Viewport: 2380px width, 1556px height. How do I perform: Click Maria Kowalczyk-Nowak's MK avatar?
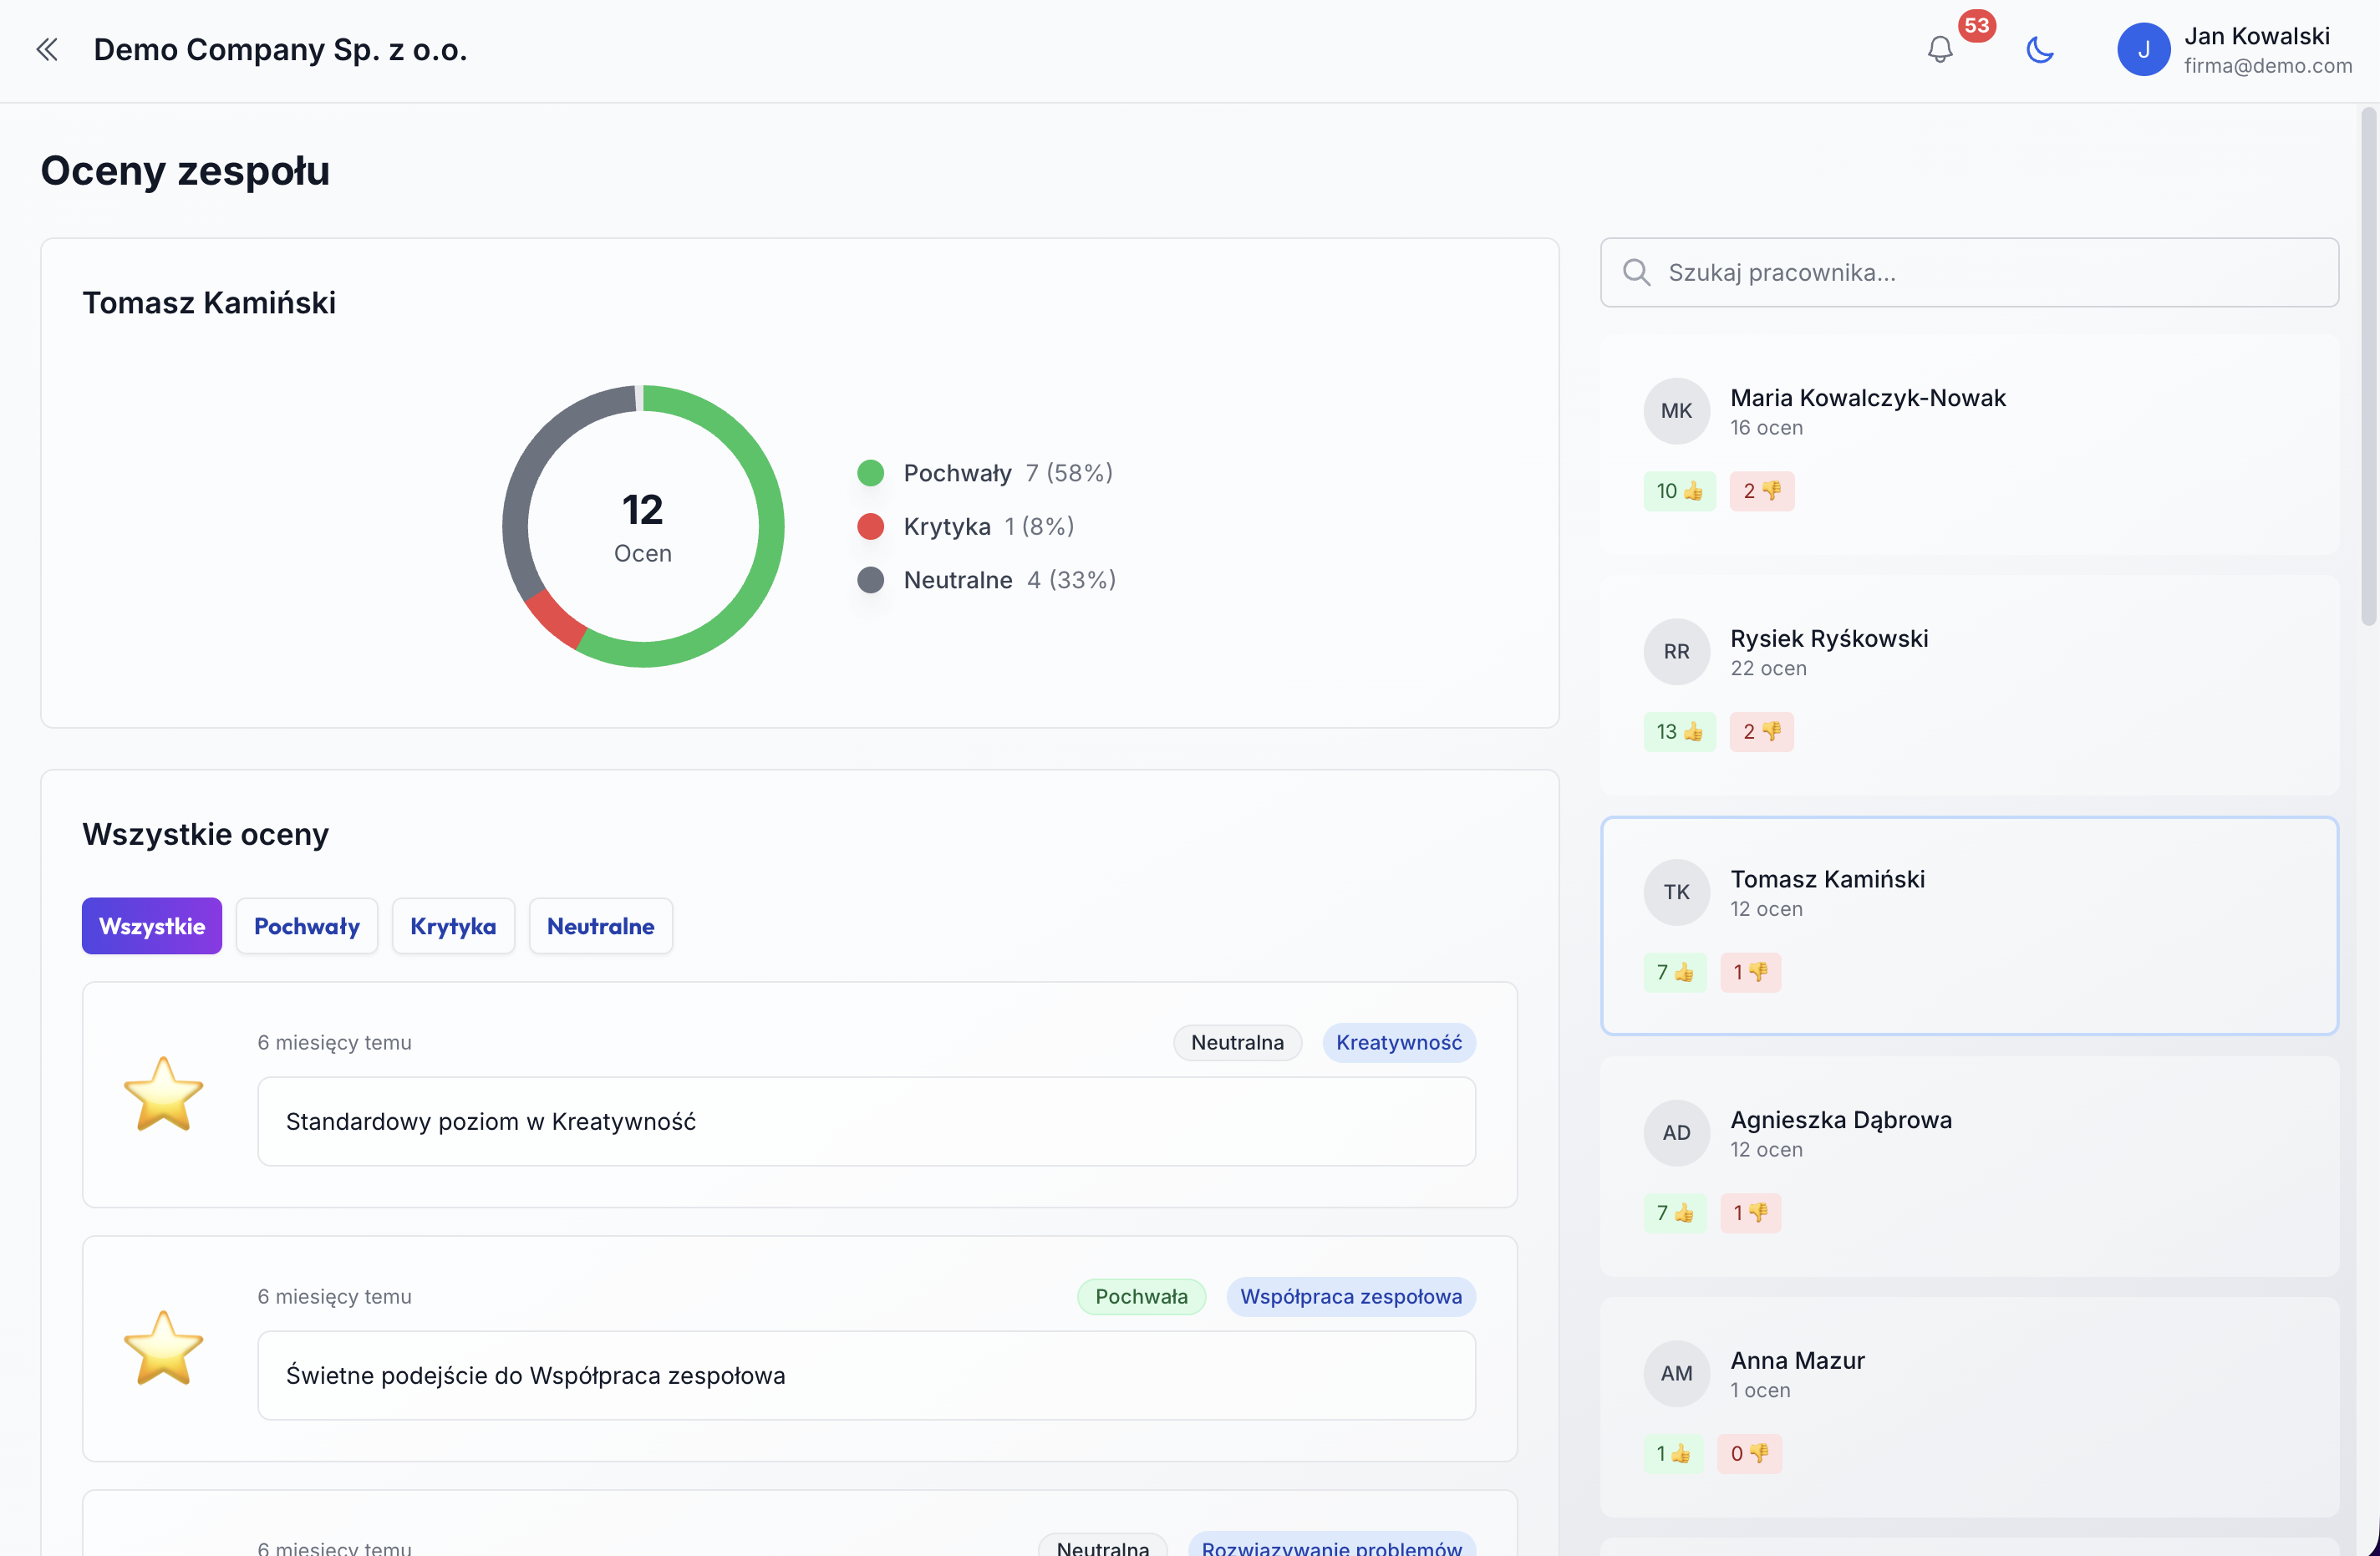(1676, 410)
